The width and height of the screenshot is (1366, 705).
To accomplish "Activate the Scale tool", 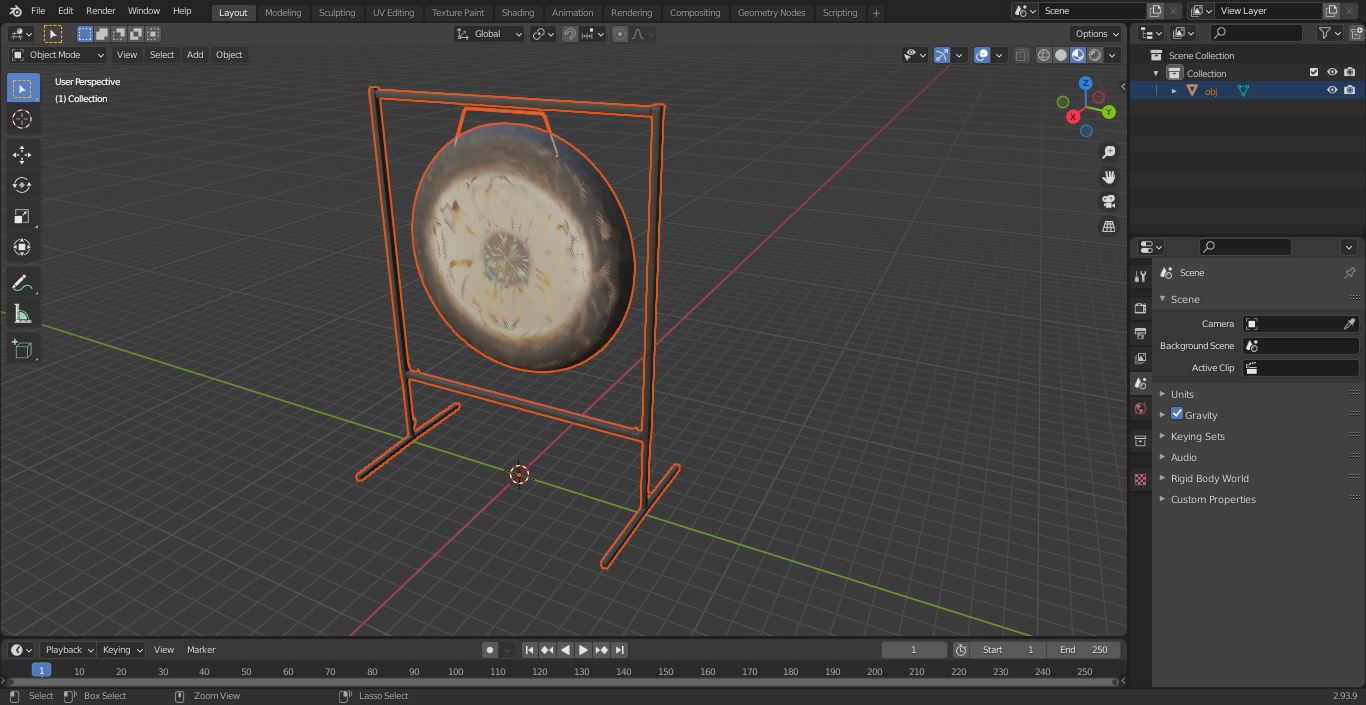I will pyautogui.click(x=22, y=216).
